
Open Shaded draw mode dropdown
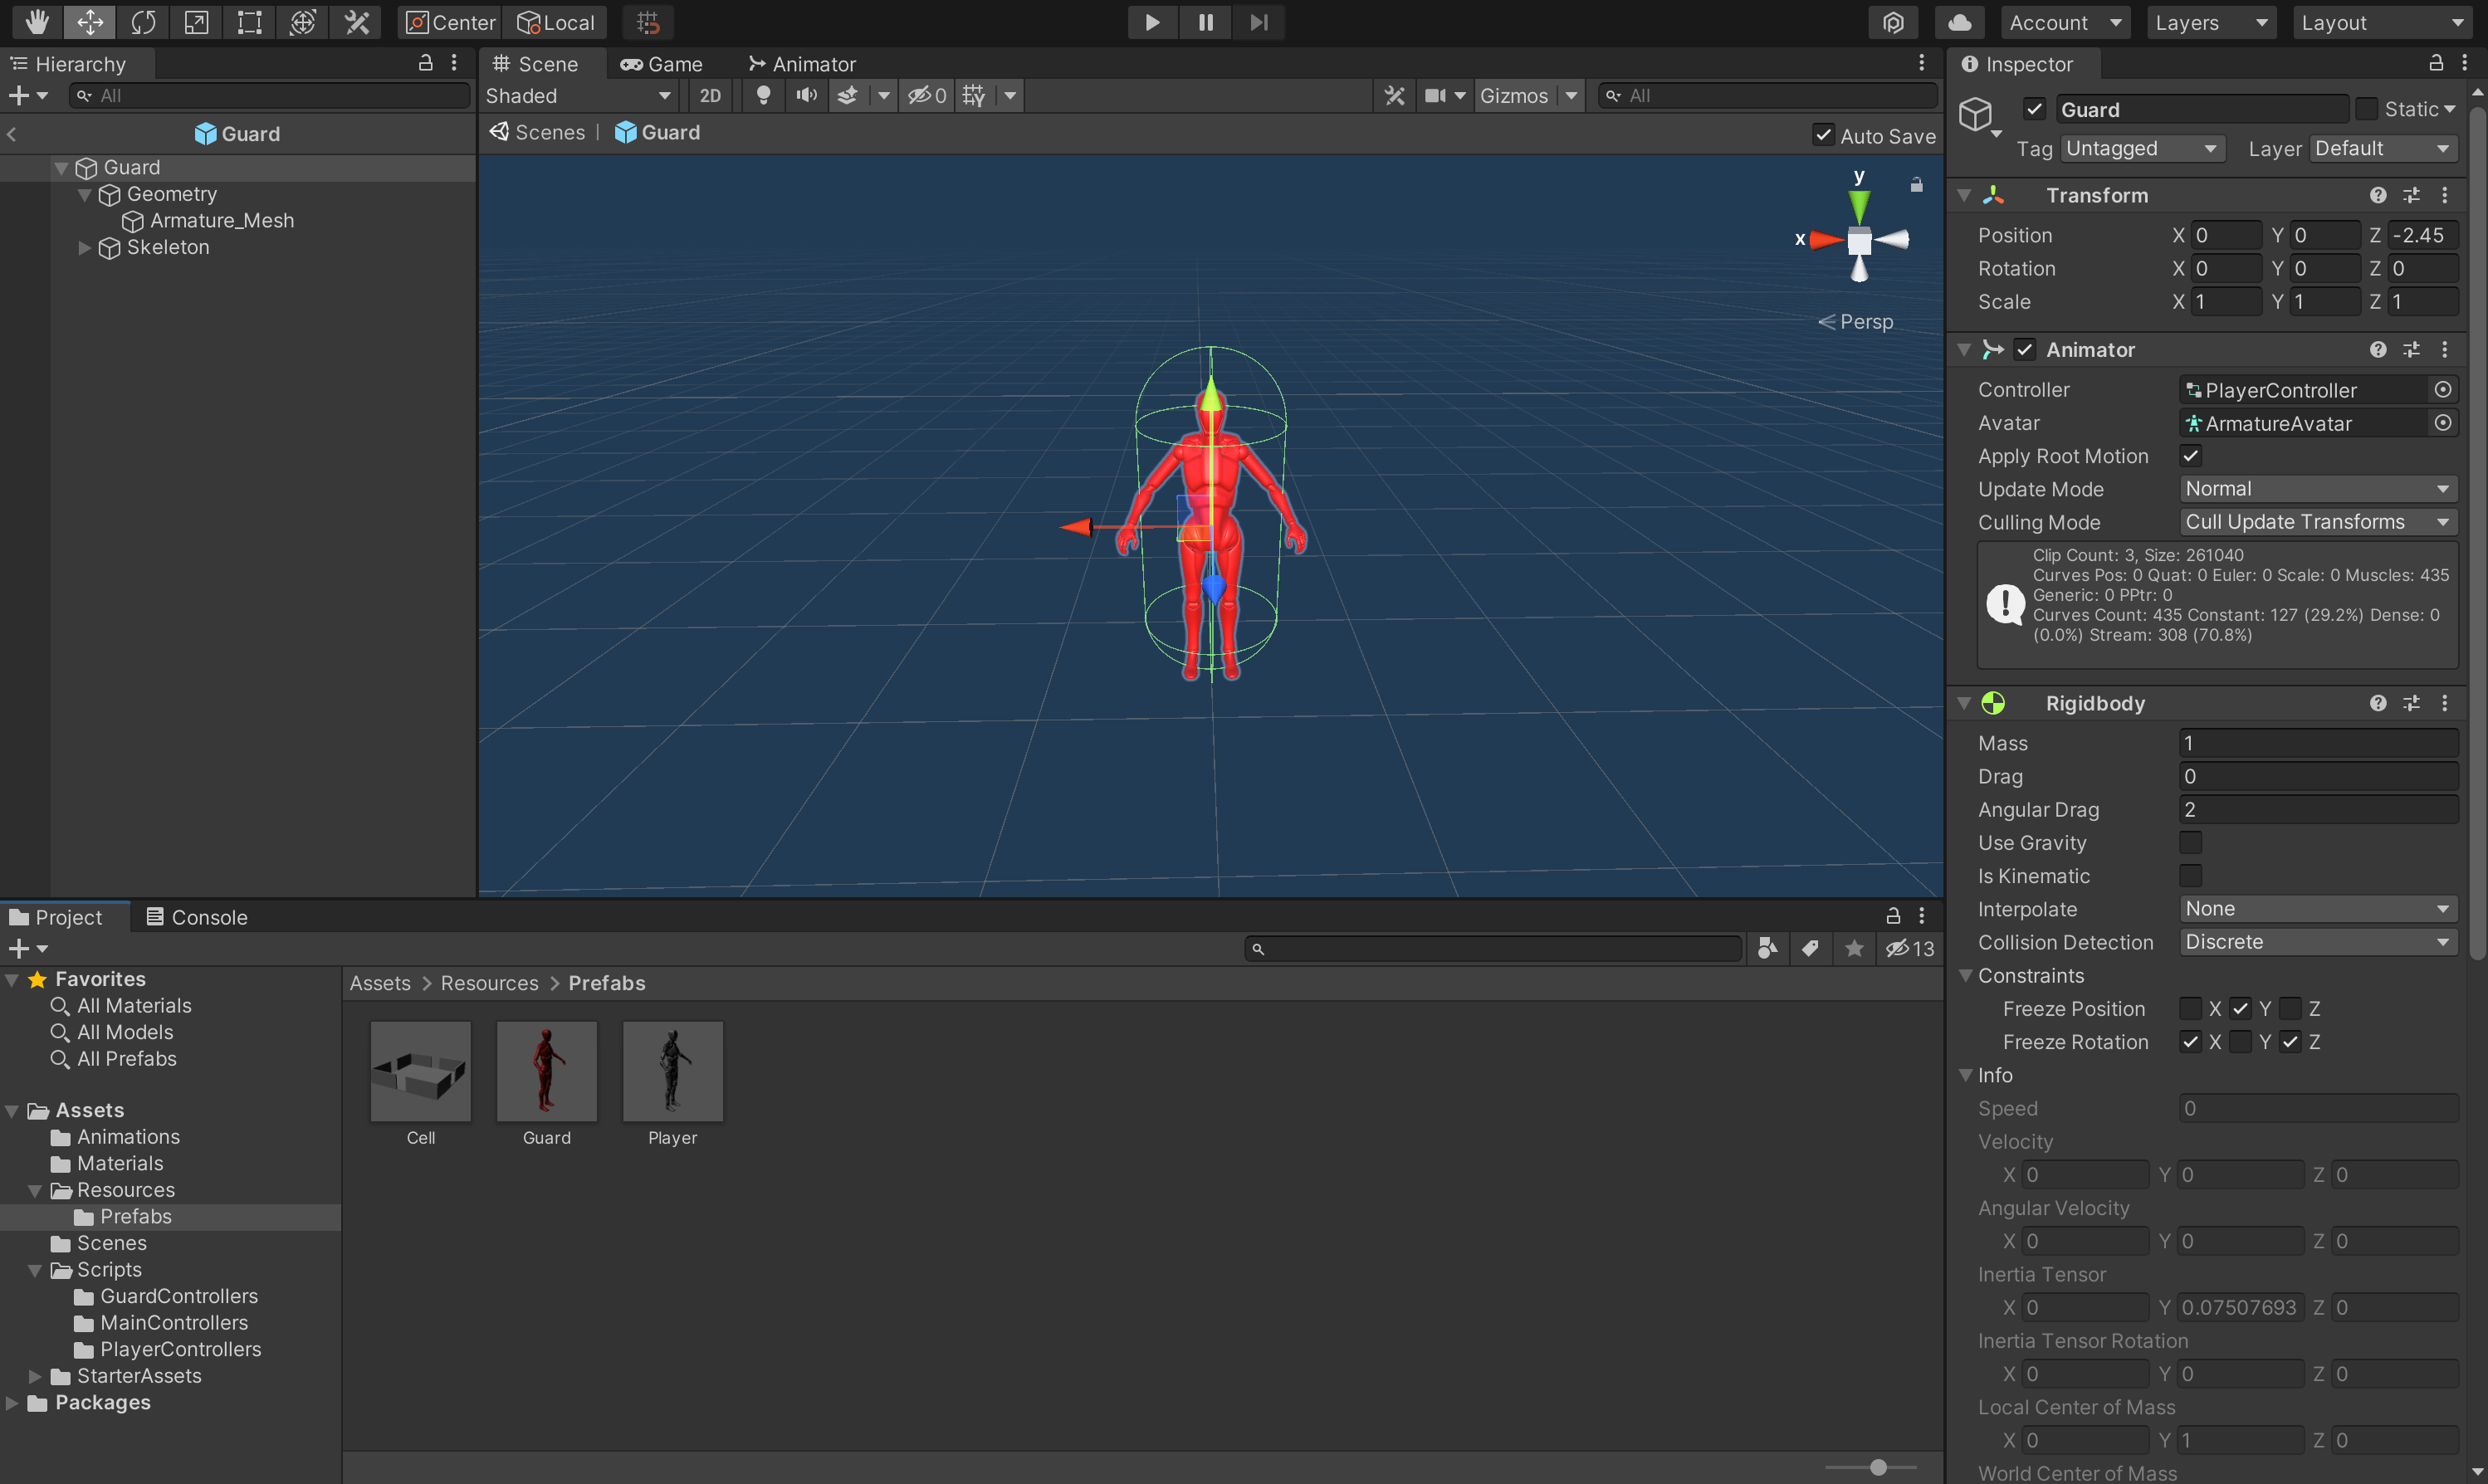point(578,95)
